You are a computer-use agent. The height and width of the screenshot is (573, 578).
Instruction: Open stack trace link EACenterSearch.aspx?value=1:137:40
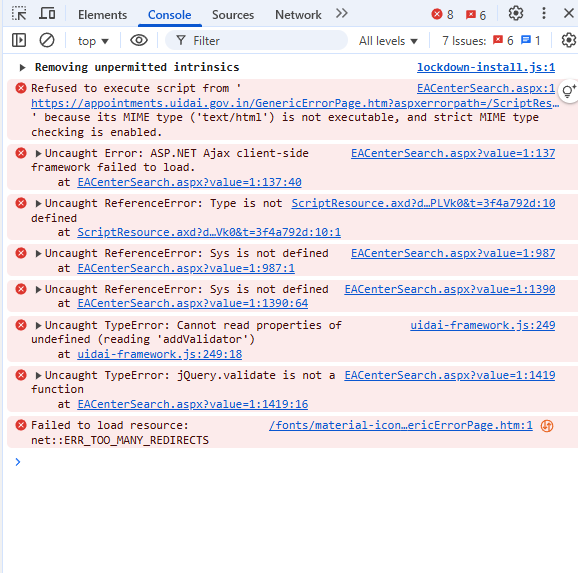point(189,182)
